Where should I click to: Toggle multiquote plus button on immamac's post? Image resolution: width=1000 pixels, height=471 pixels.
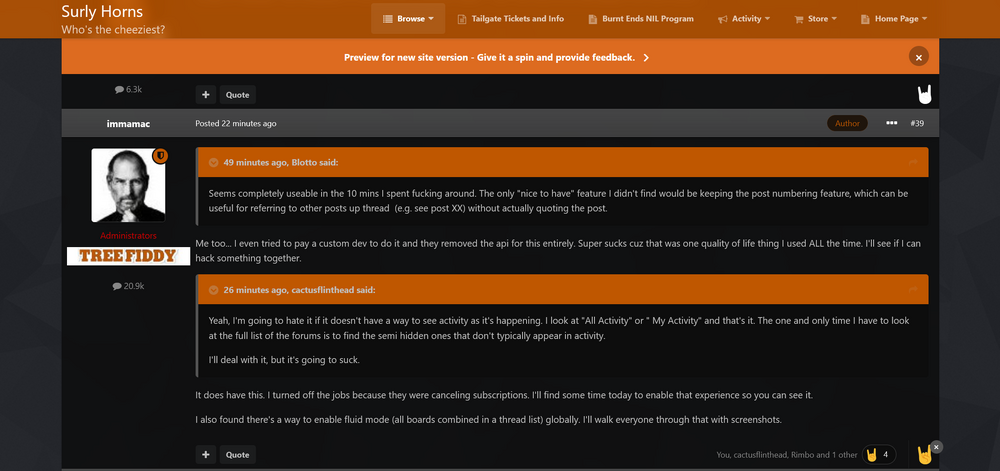[x=206, y=455]
